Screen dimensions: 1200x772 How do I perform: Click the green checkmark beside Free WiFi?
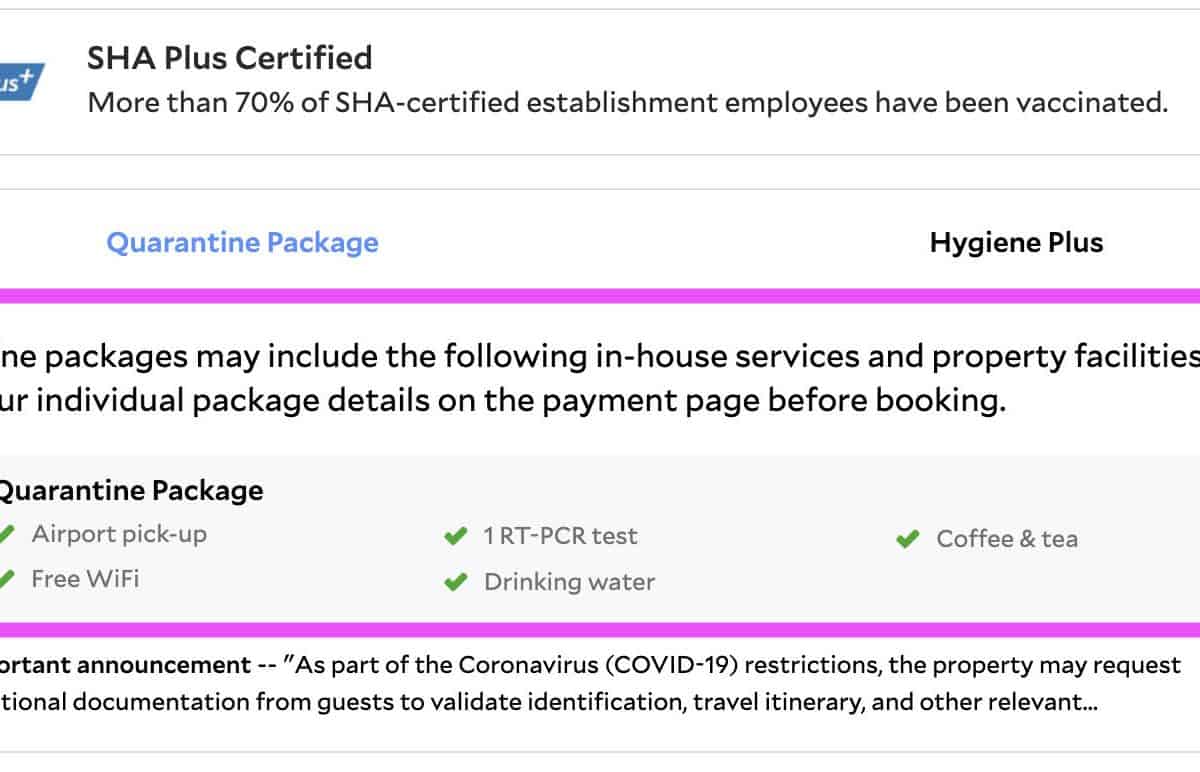tap(7, 579)
